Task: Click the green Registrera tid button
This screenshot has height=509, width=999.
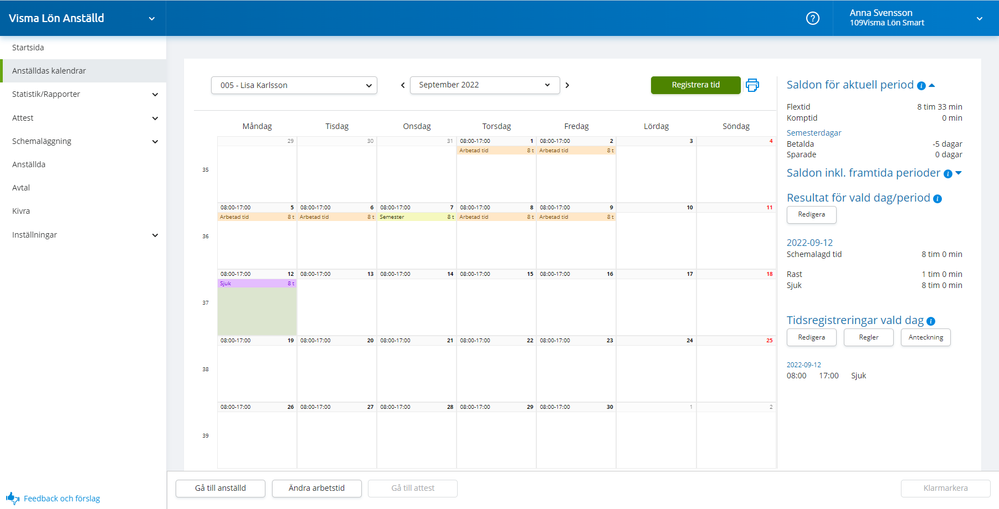Action: [695, 85]
